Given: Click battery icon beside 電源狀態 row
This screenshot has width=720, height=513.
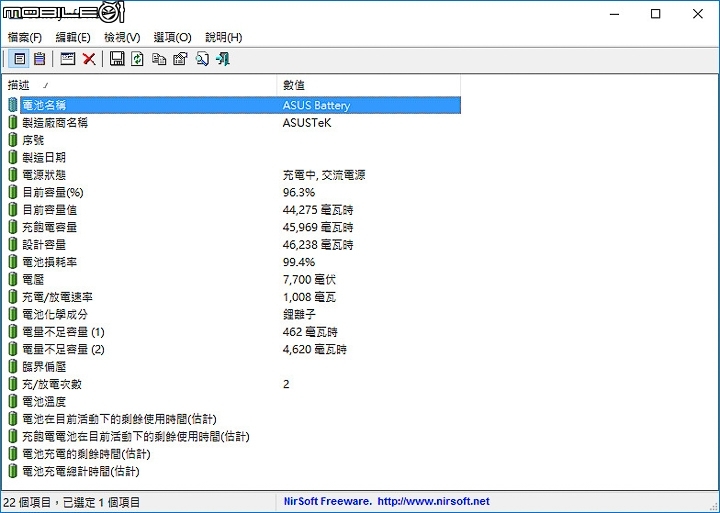Looking at the screenshot, I should 13,175.
